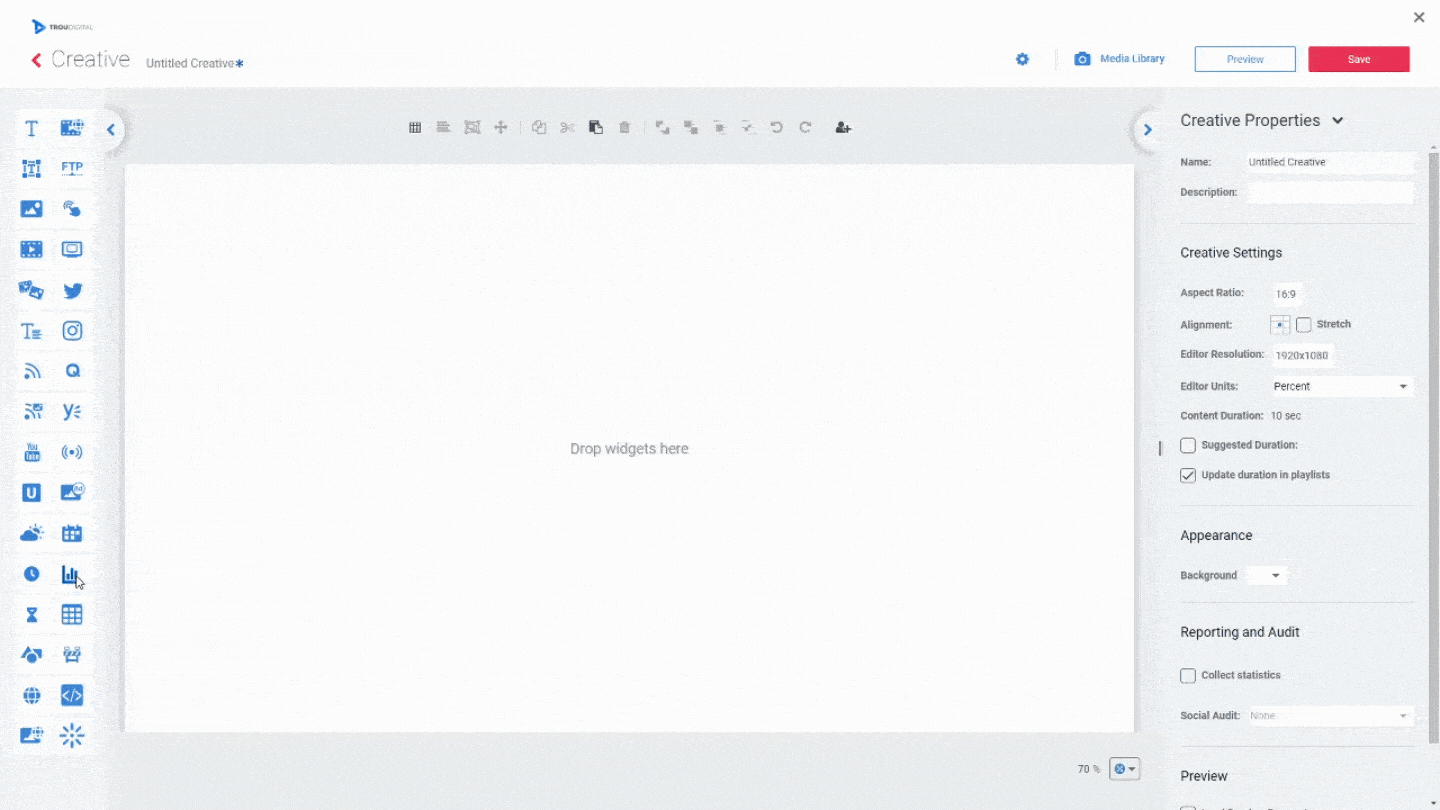Open the Editor Units dropdown
The height and width of the screenshot is (810, 1440).
coord(1342,386)
